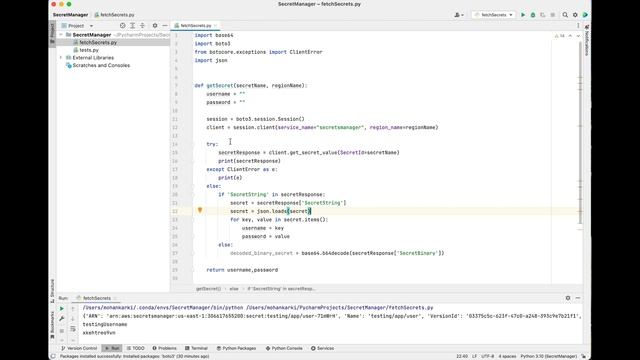Toggle the Run tool window button
The height and width of the screenshot is (360, 640).
[112, 348]
